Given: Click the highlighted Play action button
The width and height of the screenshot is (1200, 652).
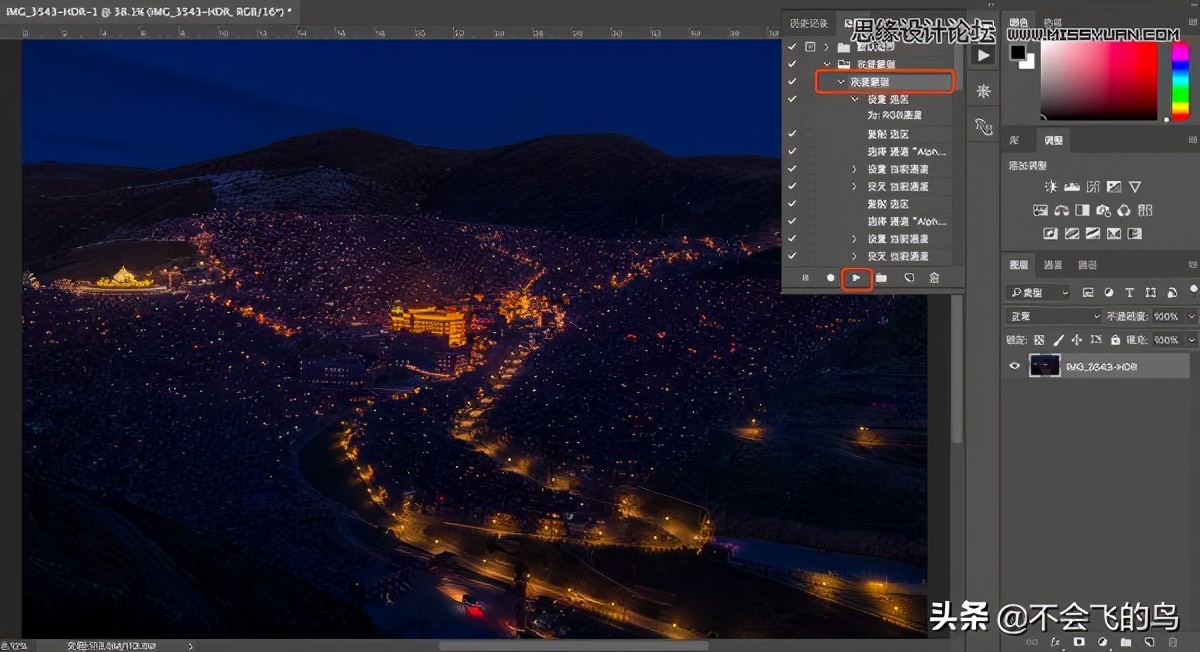Looking at the screenshot, I should pyautogui.click(x=856, y=278).
